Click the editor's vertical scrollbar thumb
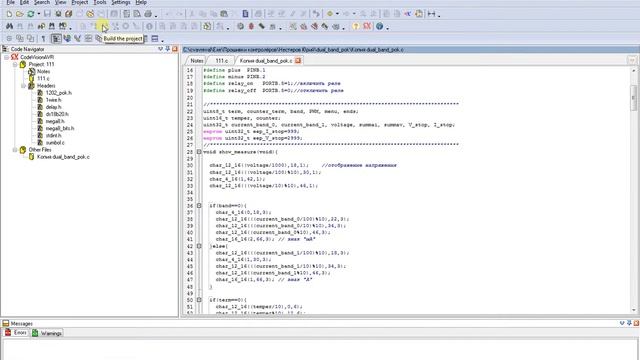The image size is (640, 360). [634, 98]
